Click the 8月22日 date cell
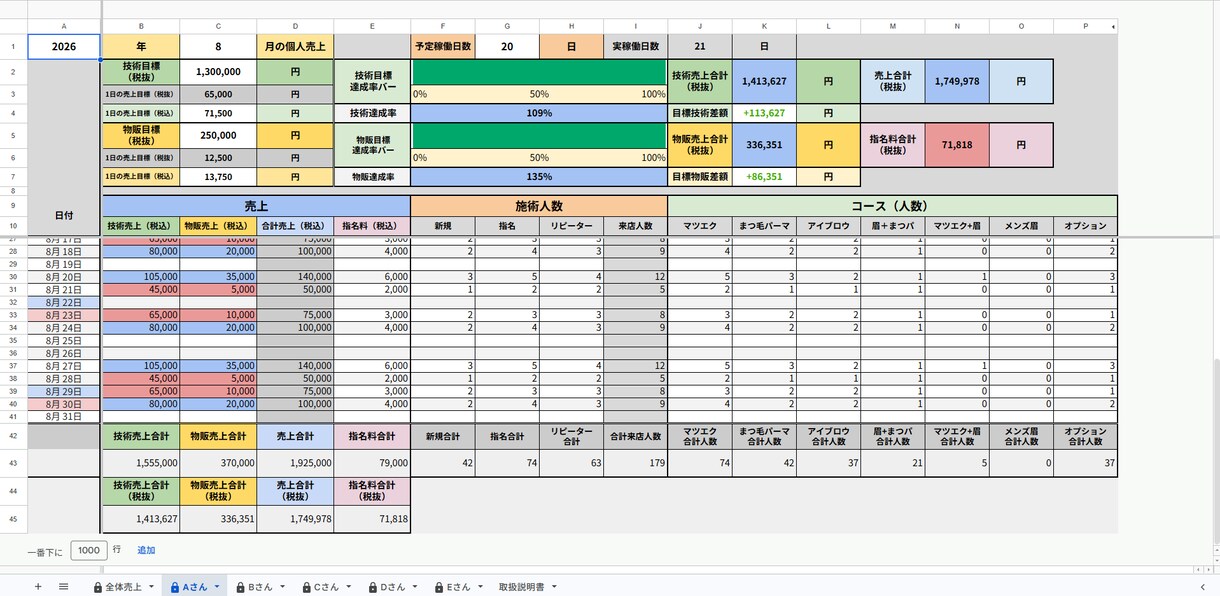The height and width of the screenshot is (596, 1220). tap(64, 302)
